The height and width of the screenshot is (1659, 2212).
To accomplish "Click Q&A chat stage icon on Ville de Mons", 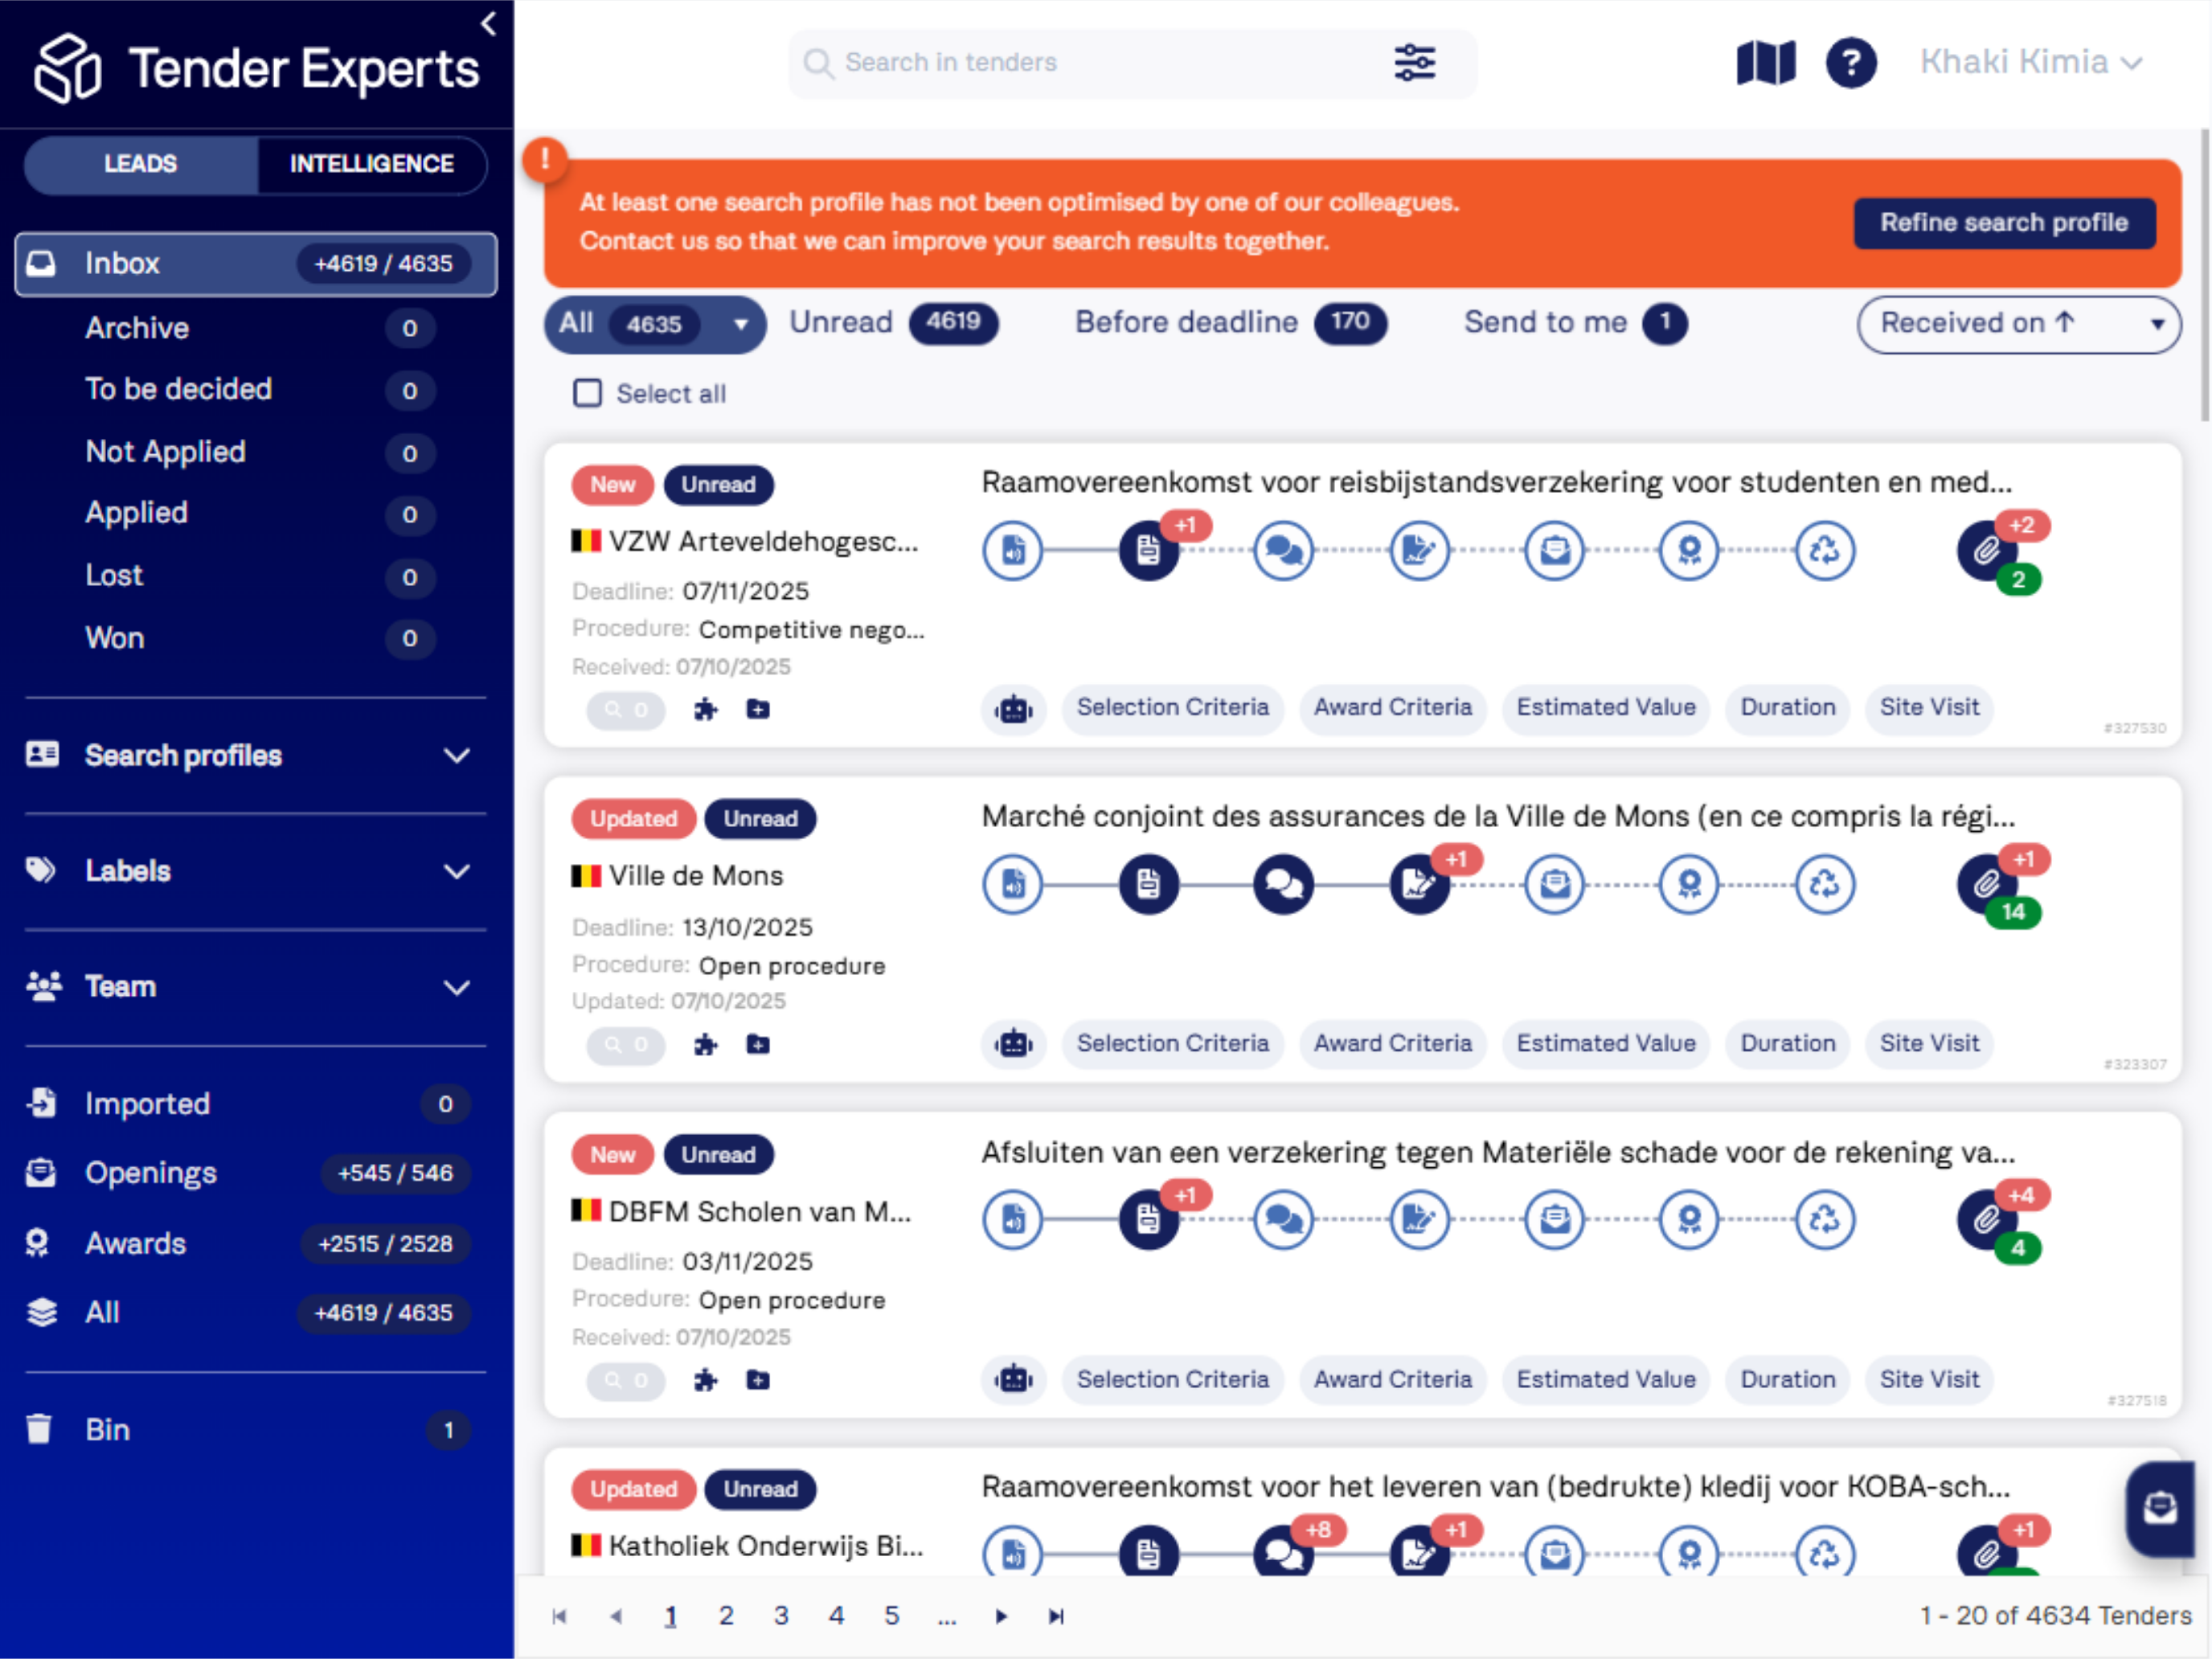I will click(1283, 884).
